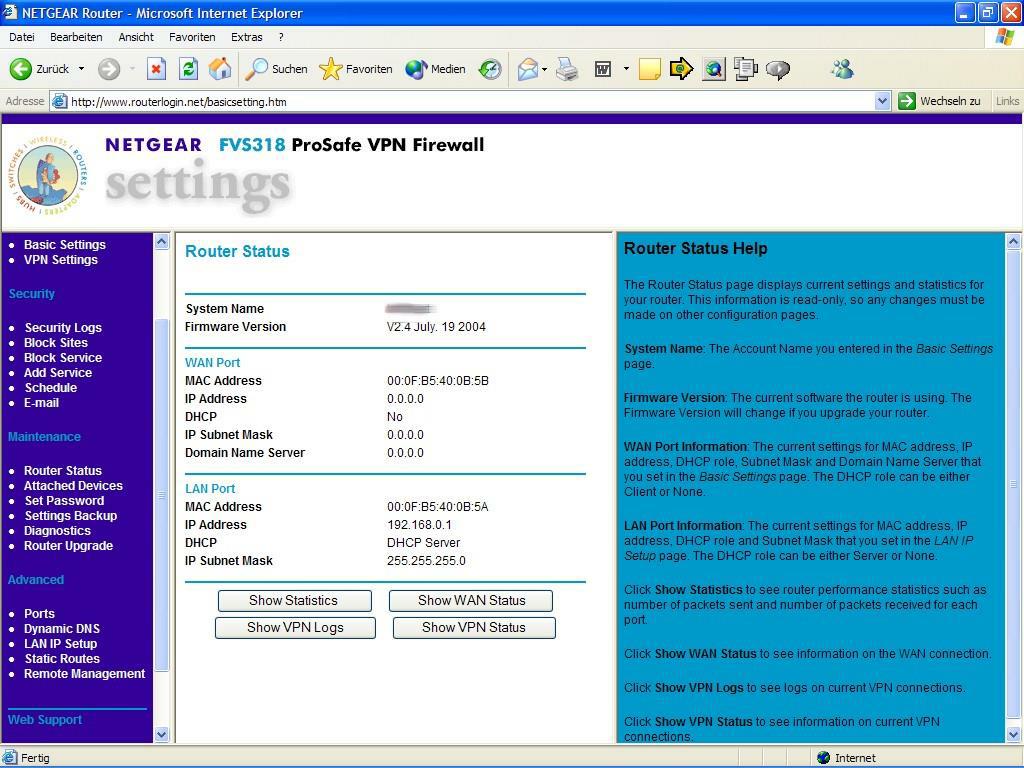Screen dimensions: 1024x768
Task: Open the VPN Settings sidebar link
Action: [x=61, y=259]
